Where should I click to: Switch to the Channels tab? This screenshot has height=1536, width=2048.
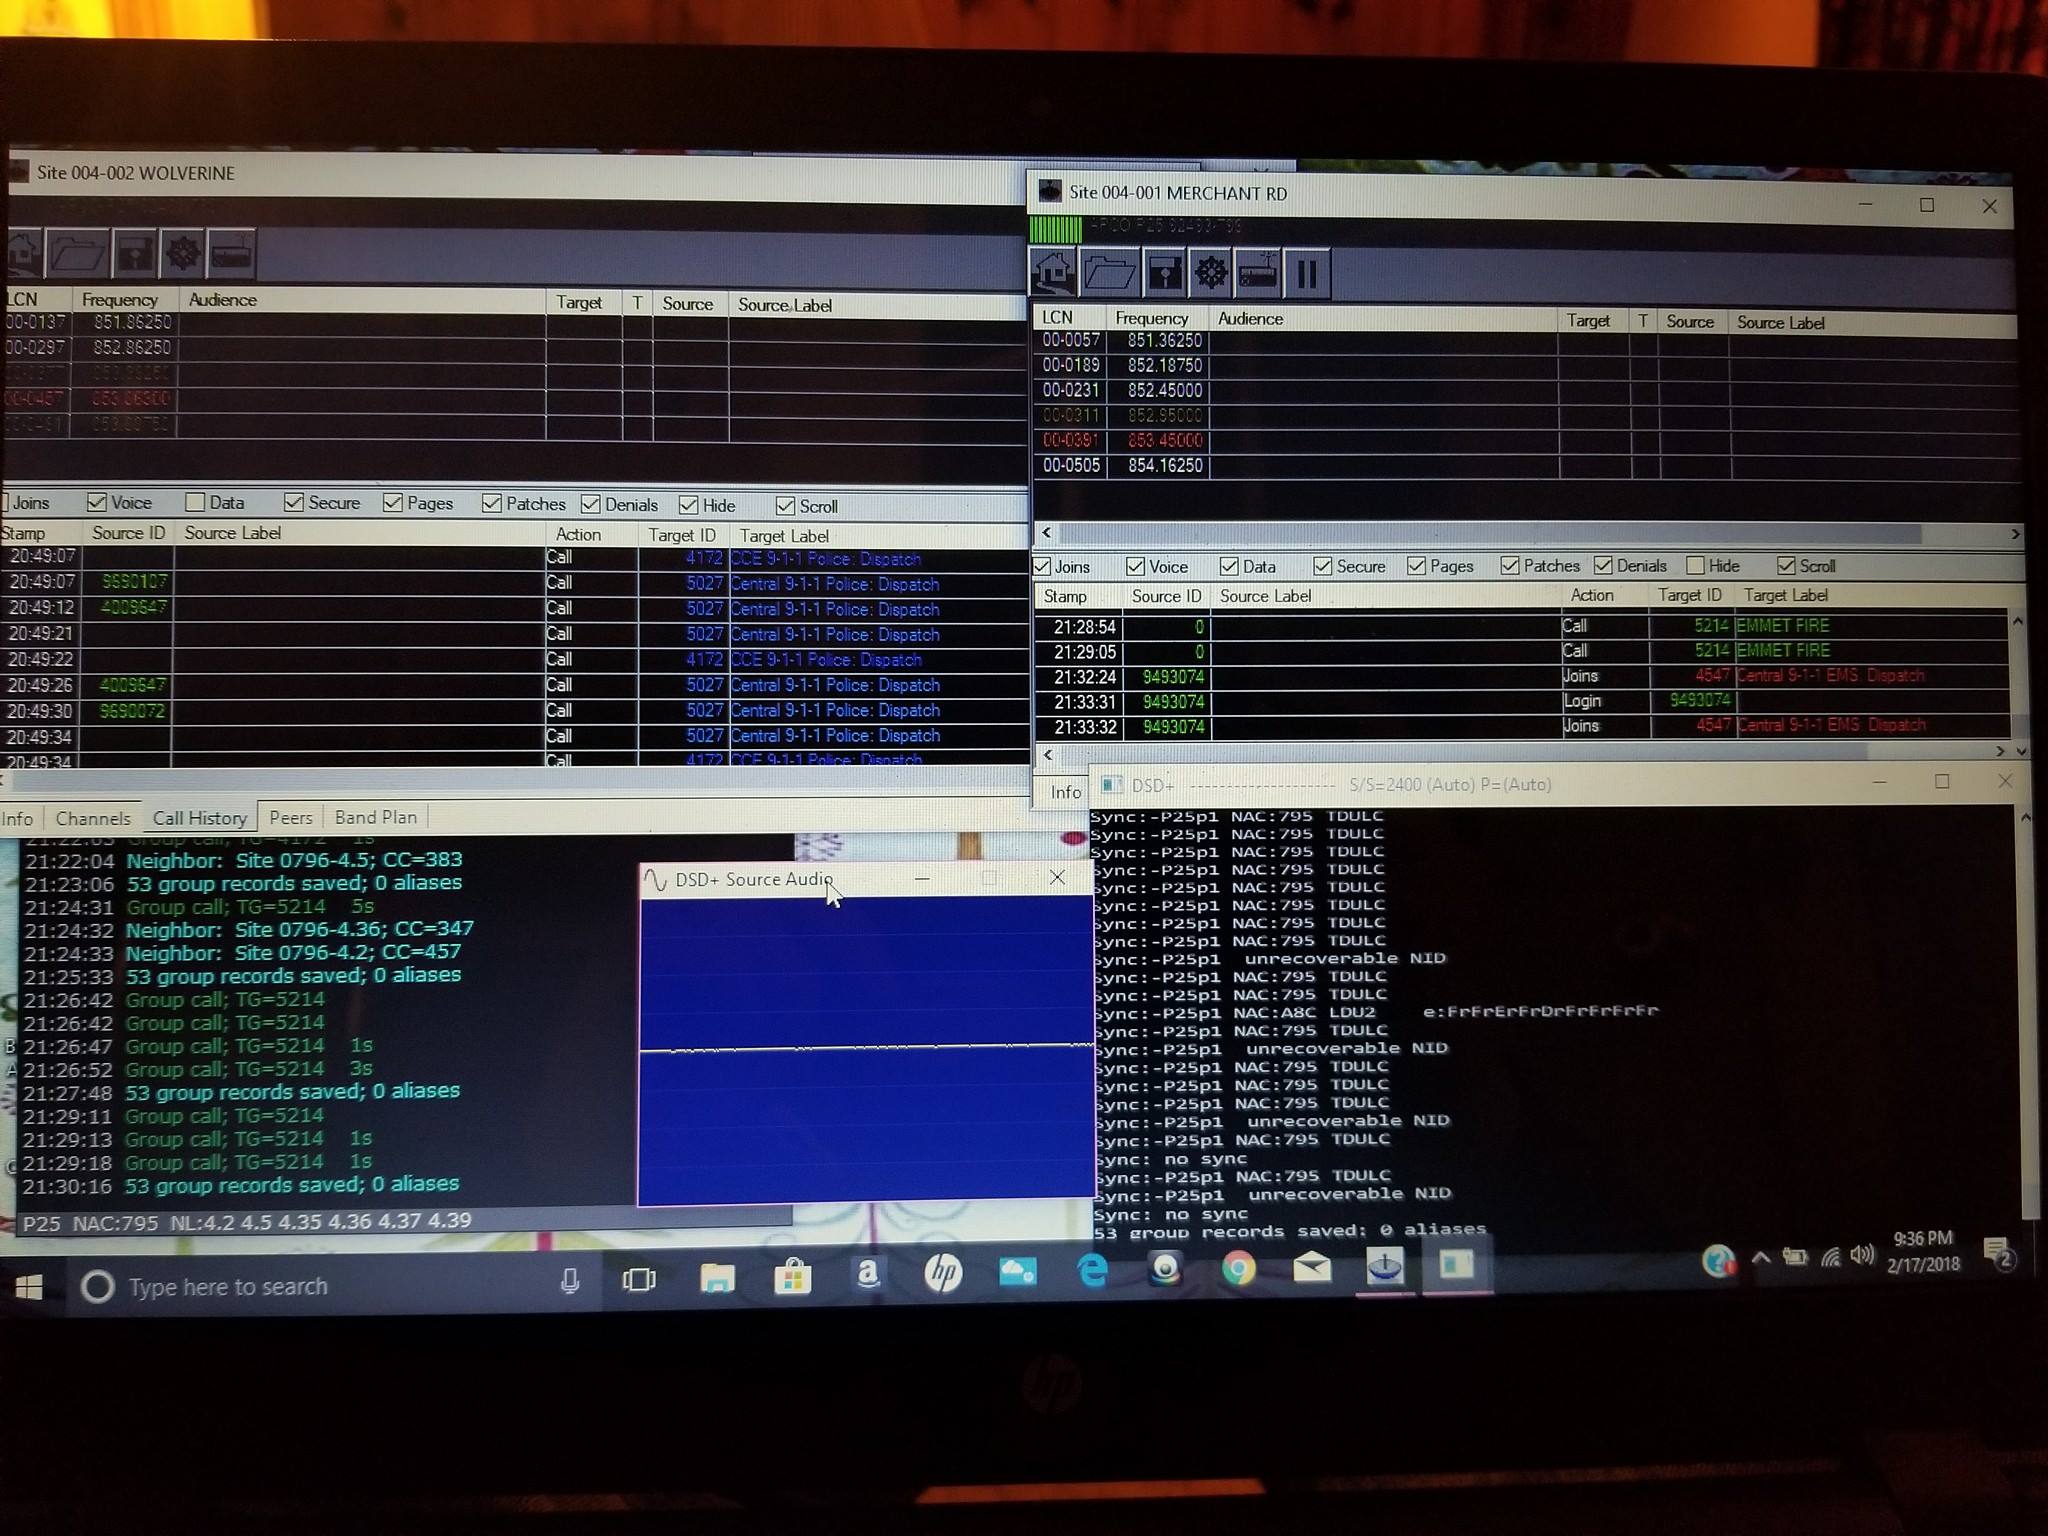click(93, 818)
